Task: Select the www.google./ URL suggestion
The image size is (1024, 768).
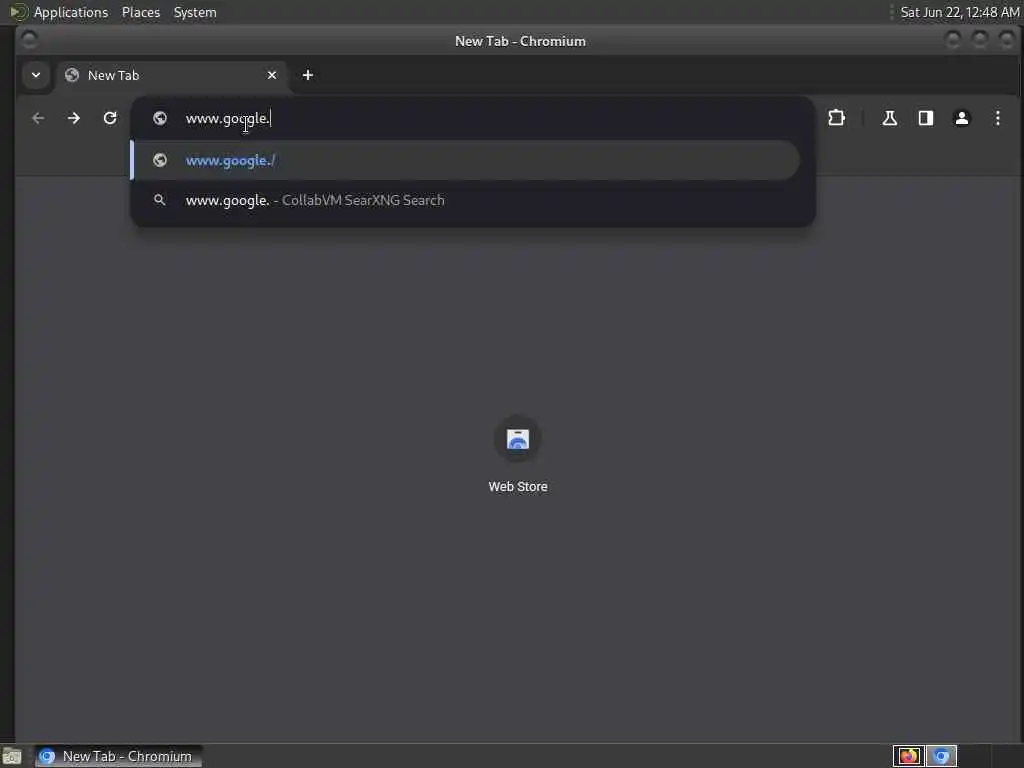Action: point(466,160)
